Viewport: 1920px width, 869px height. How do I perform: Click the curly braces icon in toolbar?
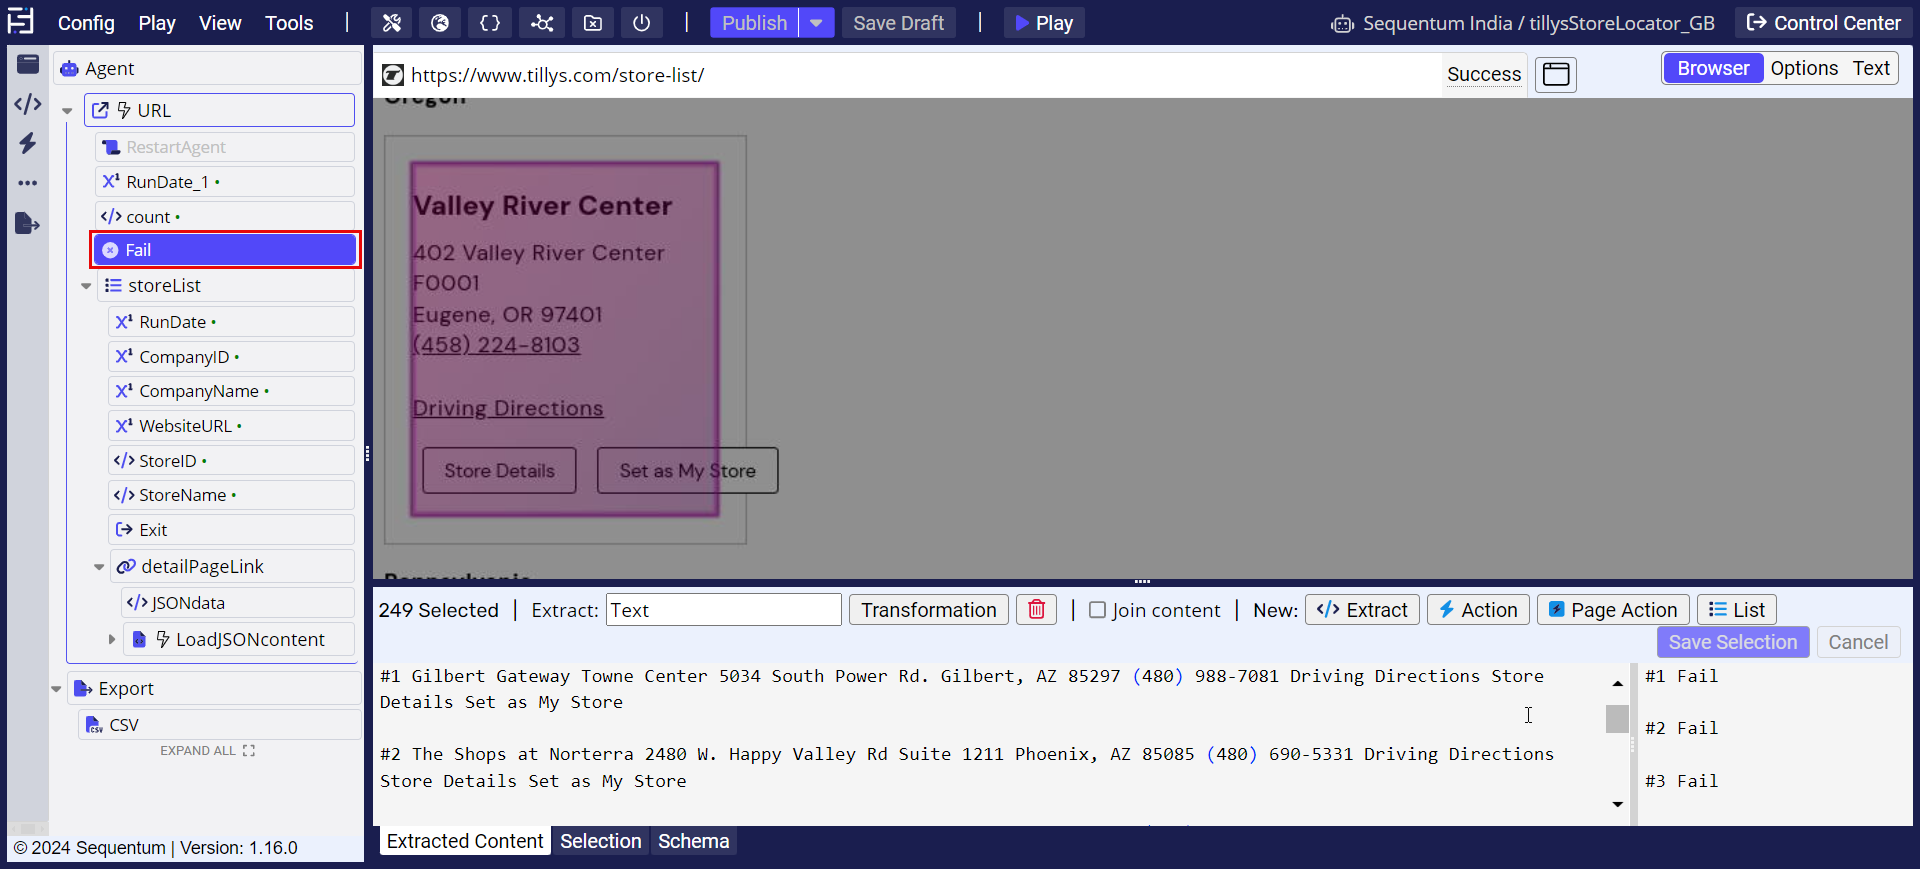(490, 23)
